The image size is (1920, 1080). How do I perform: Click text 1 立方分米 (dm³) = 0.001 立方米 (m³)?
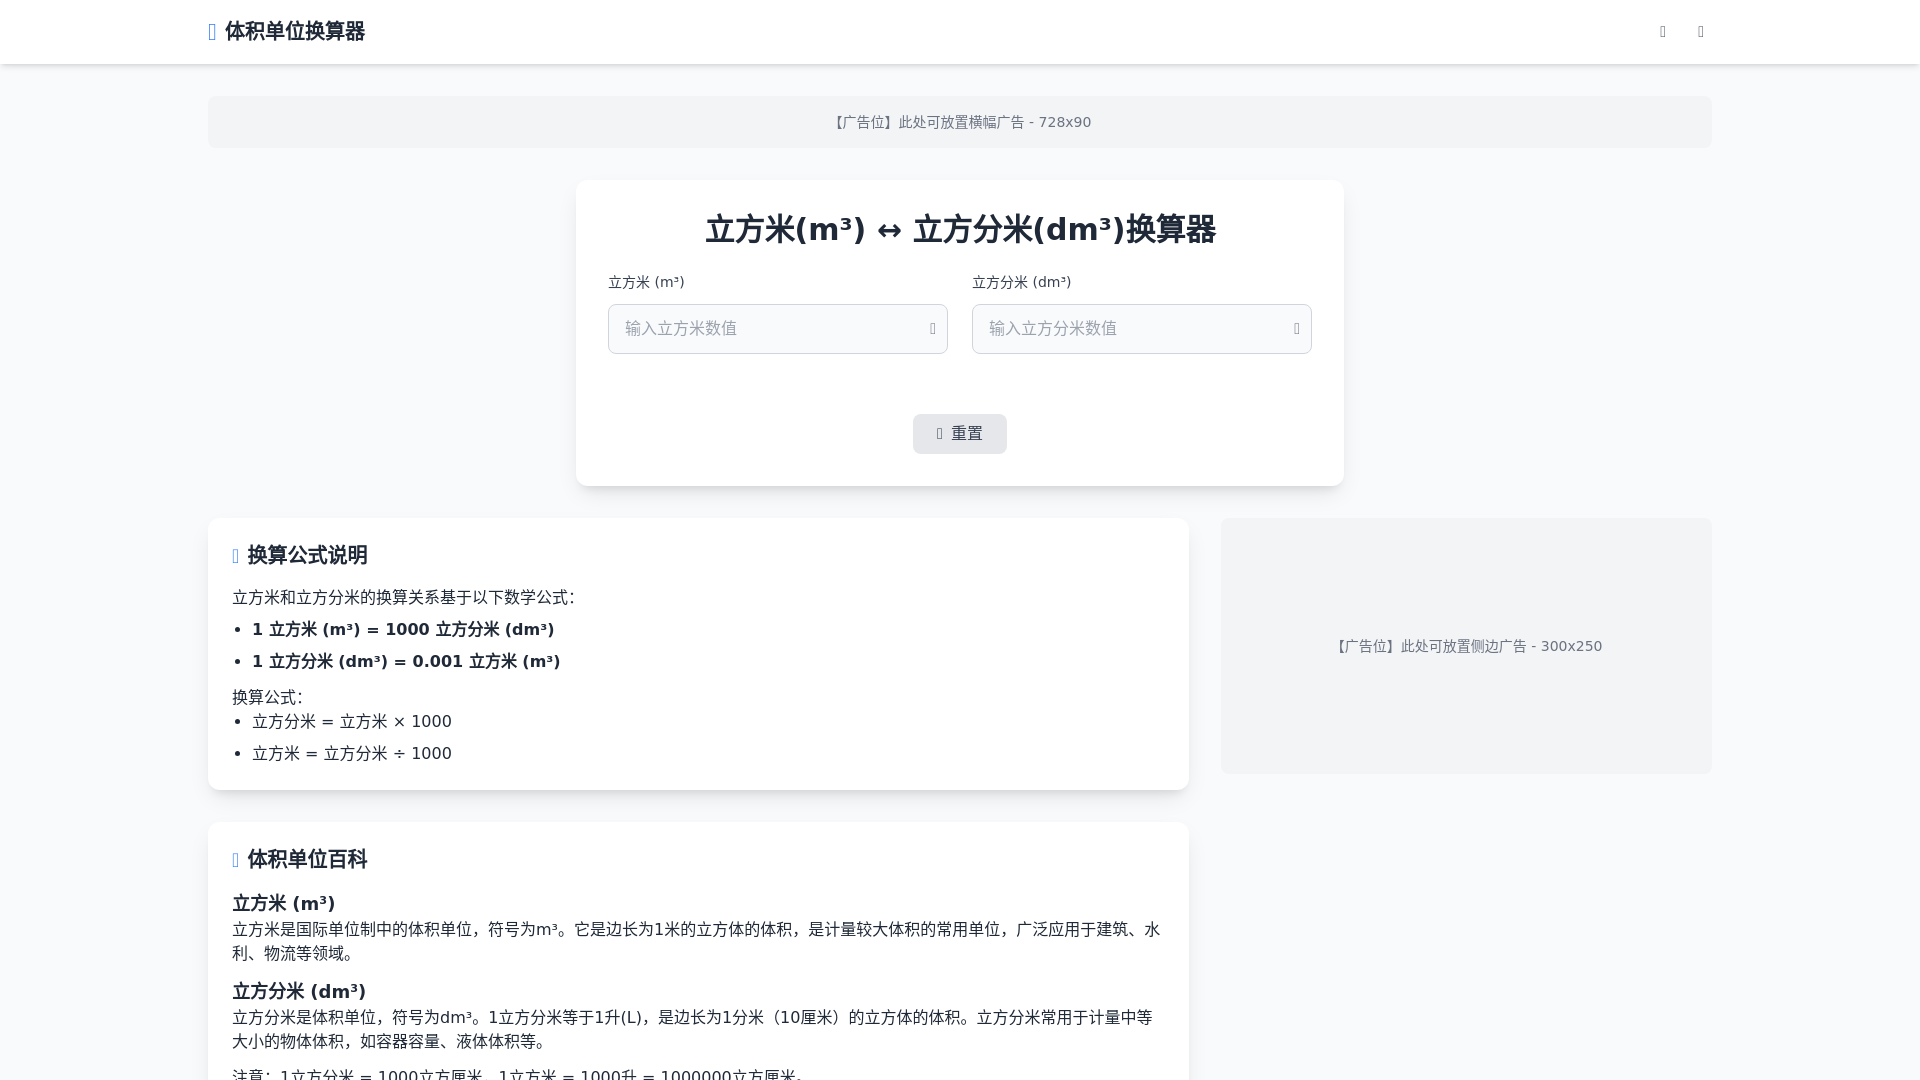pos(406,662)
